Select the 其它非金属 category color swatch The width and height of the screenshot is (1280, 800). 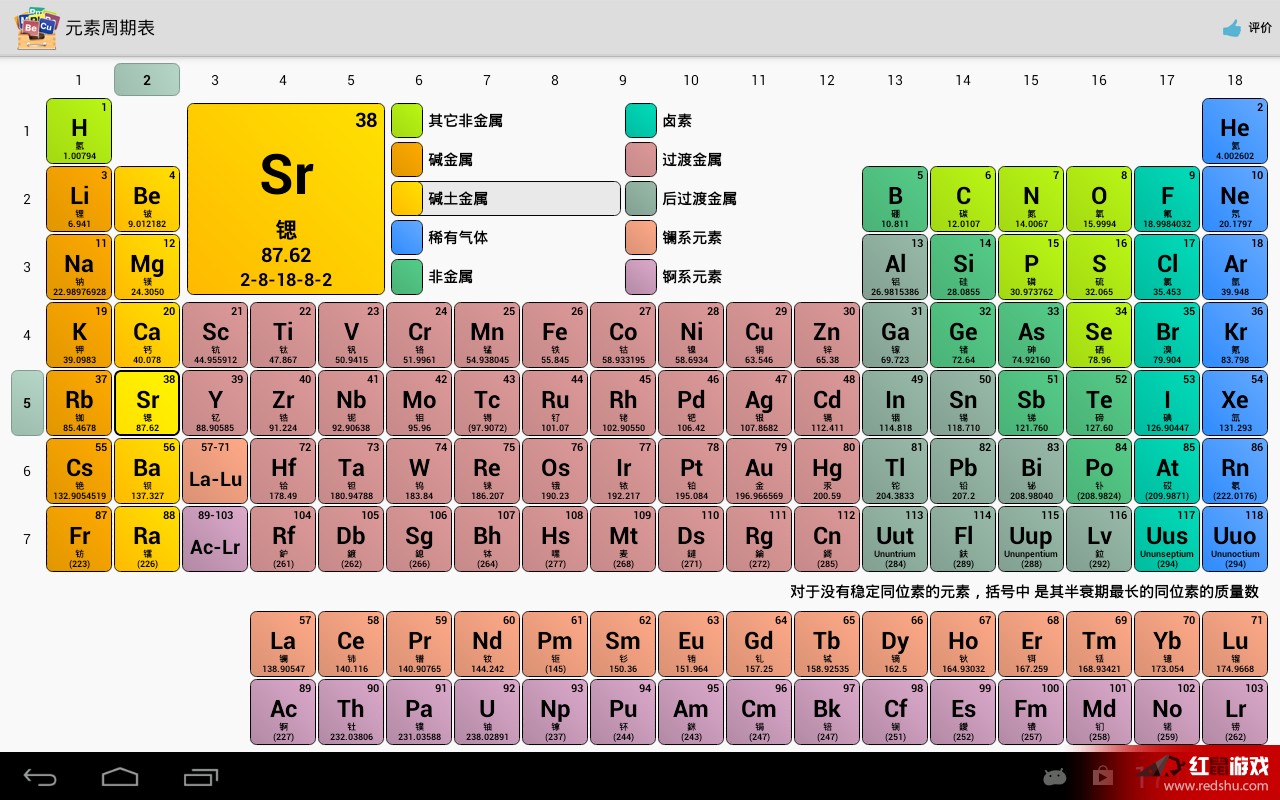[x=407, y=120]
